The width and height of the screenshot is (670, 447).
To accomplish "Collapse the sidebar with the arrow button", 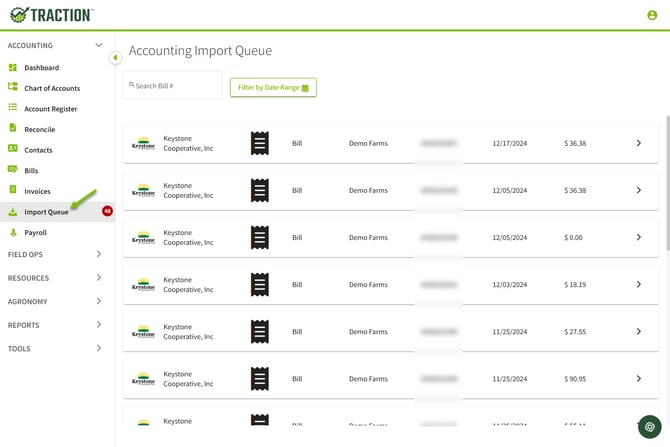I will [x=115, y=58].
